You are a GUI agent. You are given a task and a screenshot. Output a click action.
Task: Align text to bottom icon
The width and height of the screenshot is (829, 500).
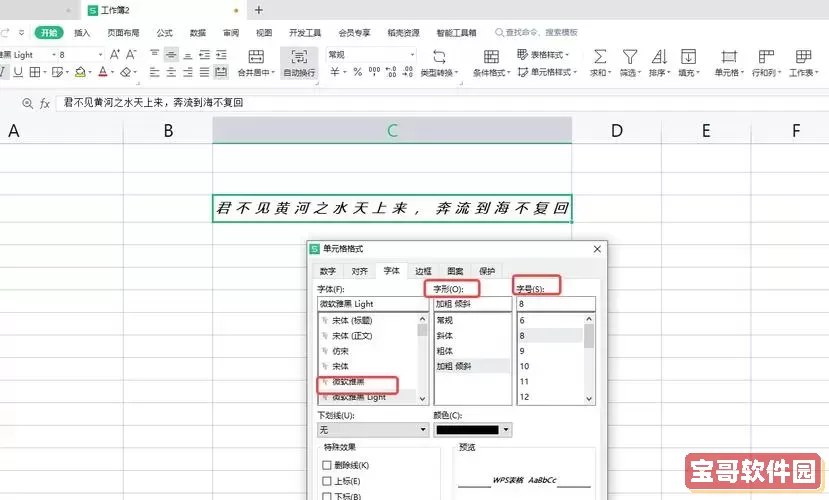(x=188, y=54)
